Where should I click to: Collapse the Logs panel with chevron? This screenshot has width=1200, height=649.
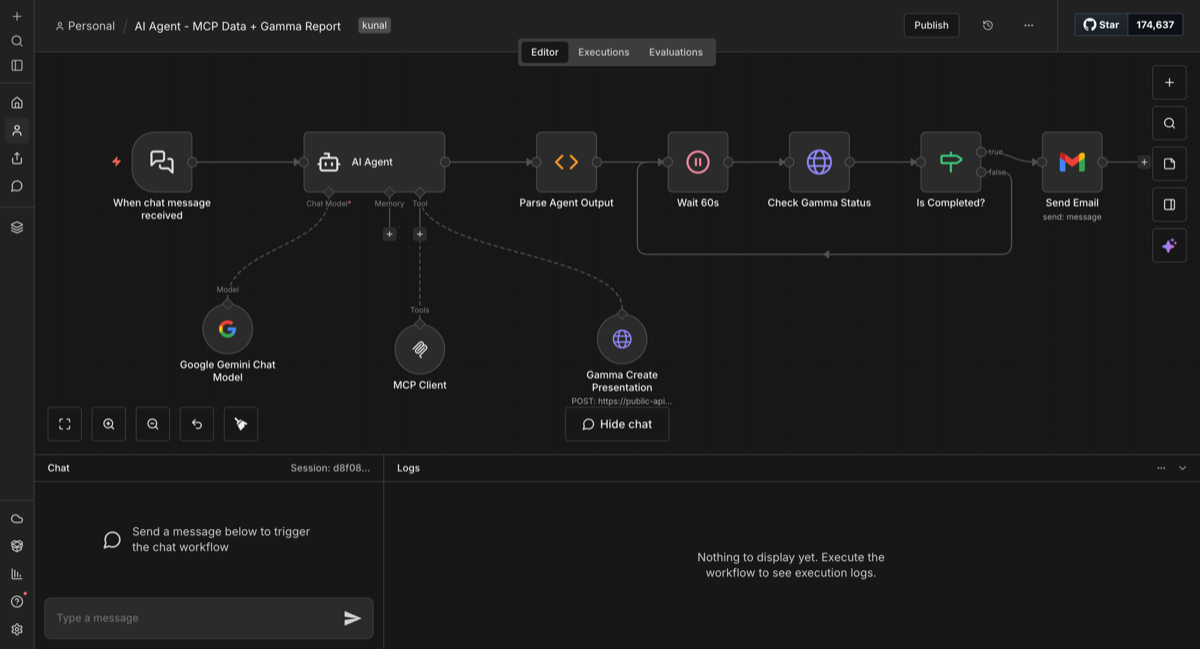[1182, 468]
